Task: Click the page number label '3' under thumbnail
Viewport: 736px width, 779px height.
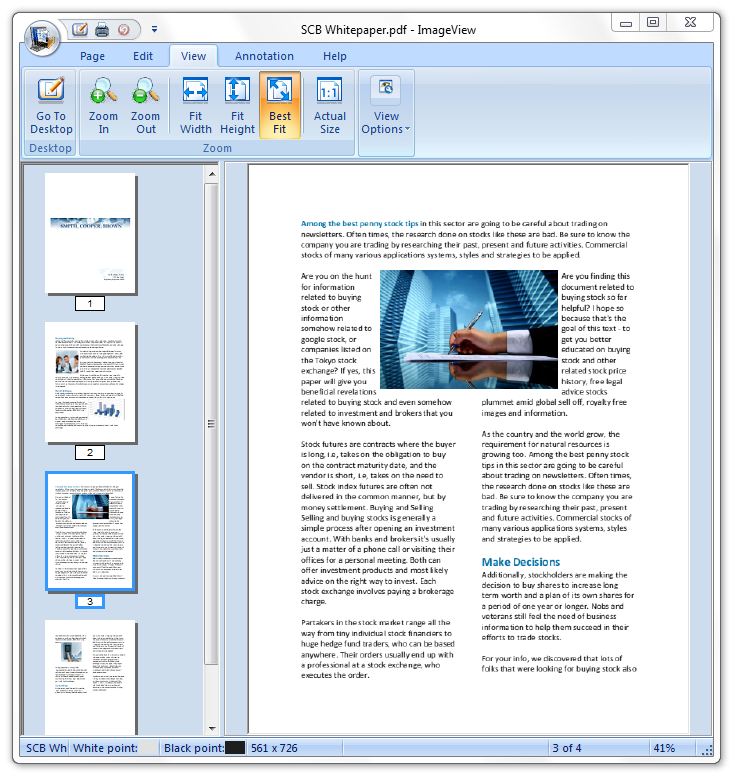Action: (x=90, y=601)
